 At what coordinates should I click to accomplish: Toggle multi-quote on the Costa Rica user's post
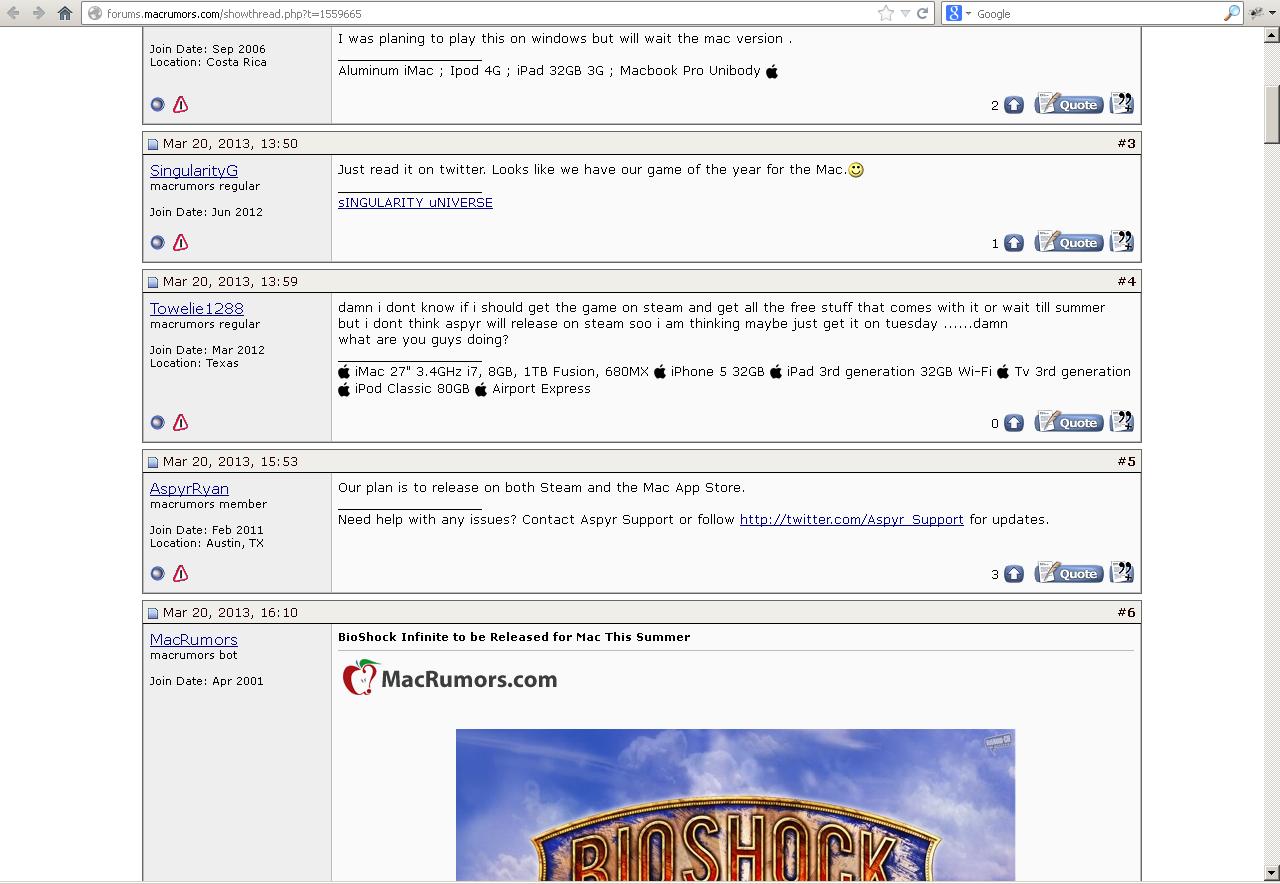[x=1122, y=103]
